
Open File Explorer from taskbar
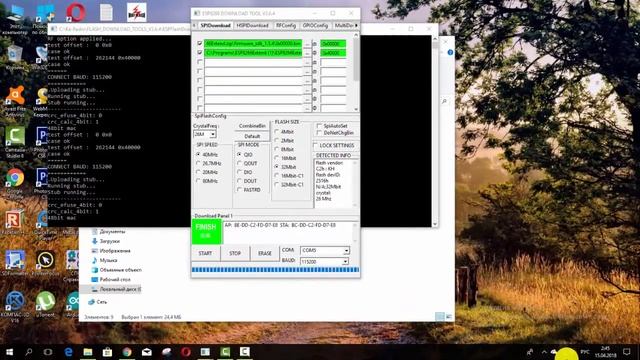(x=88, y=352)
